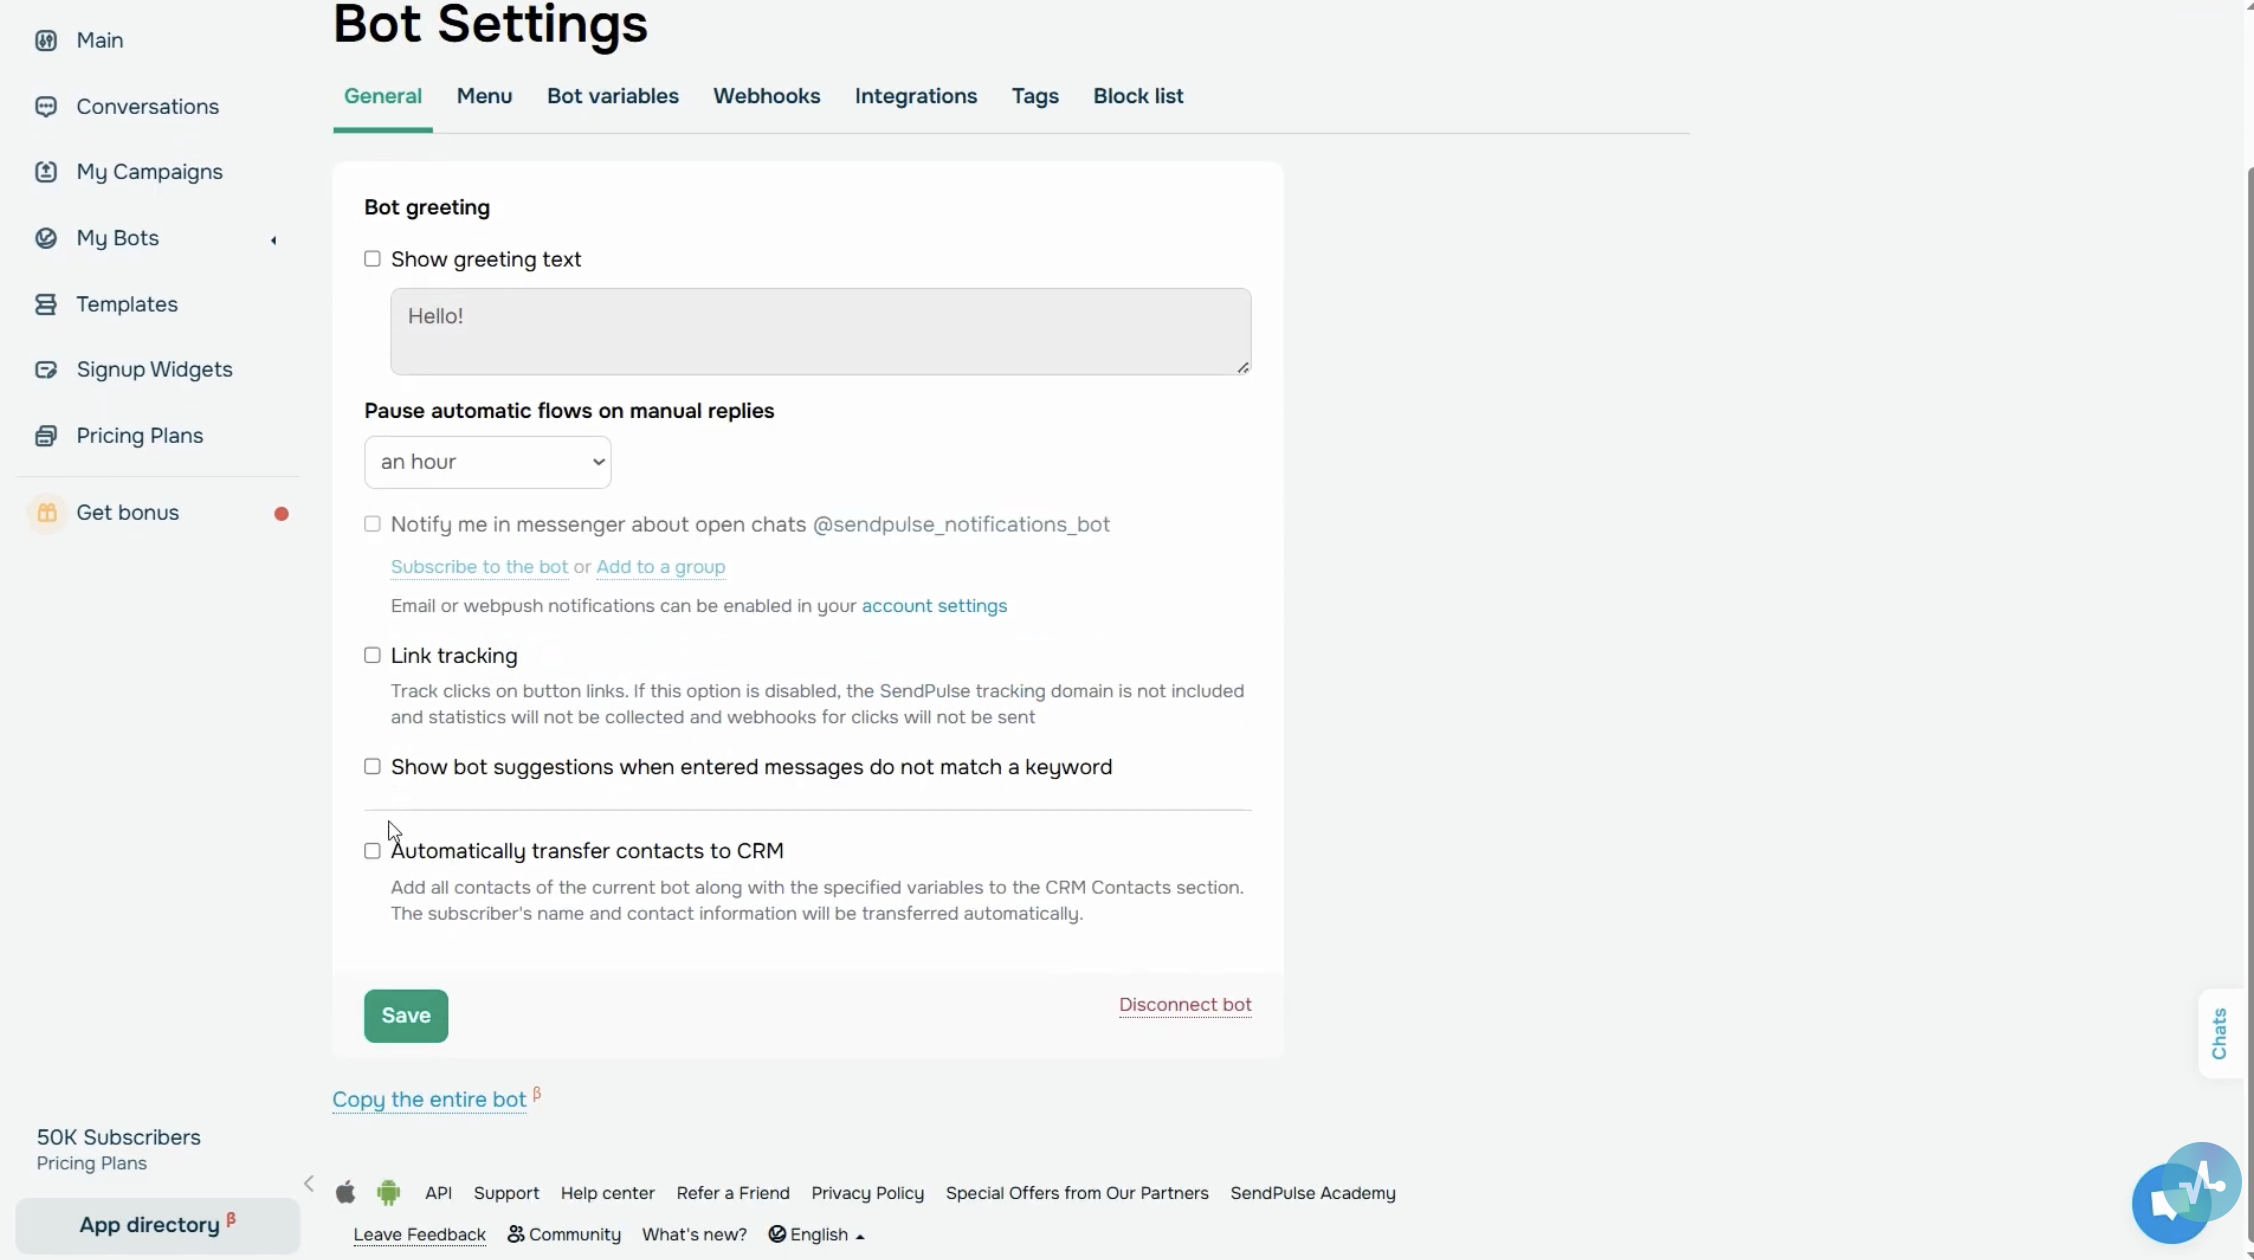Click the My Campaigns sidebar icon
The height and width of the screenshot is (1260, 2254).
(46, 172)
